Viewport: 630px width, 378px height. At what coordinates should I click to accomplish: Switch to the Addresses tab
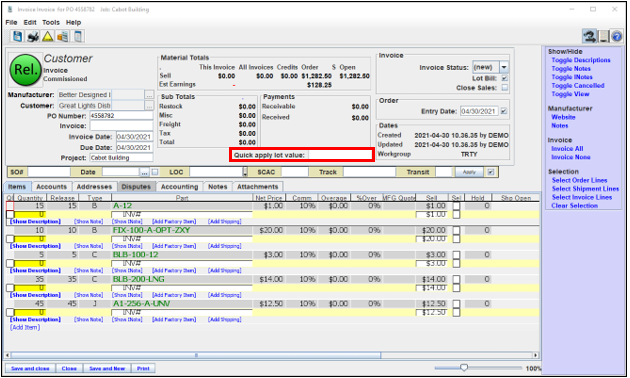94,187
